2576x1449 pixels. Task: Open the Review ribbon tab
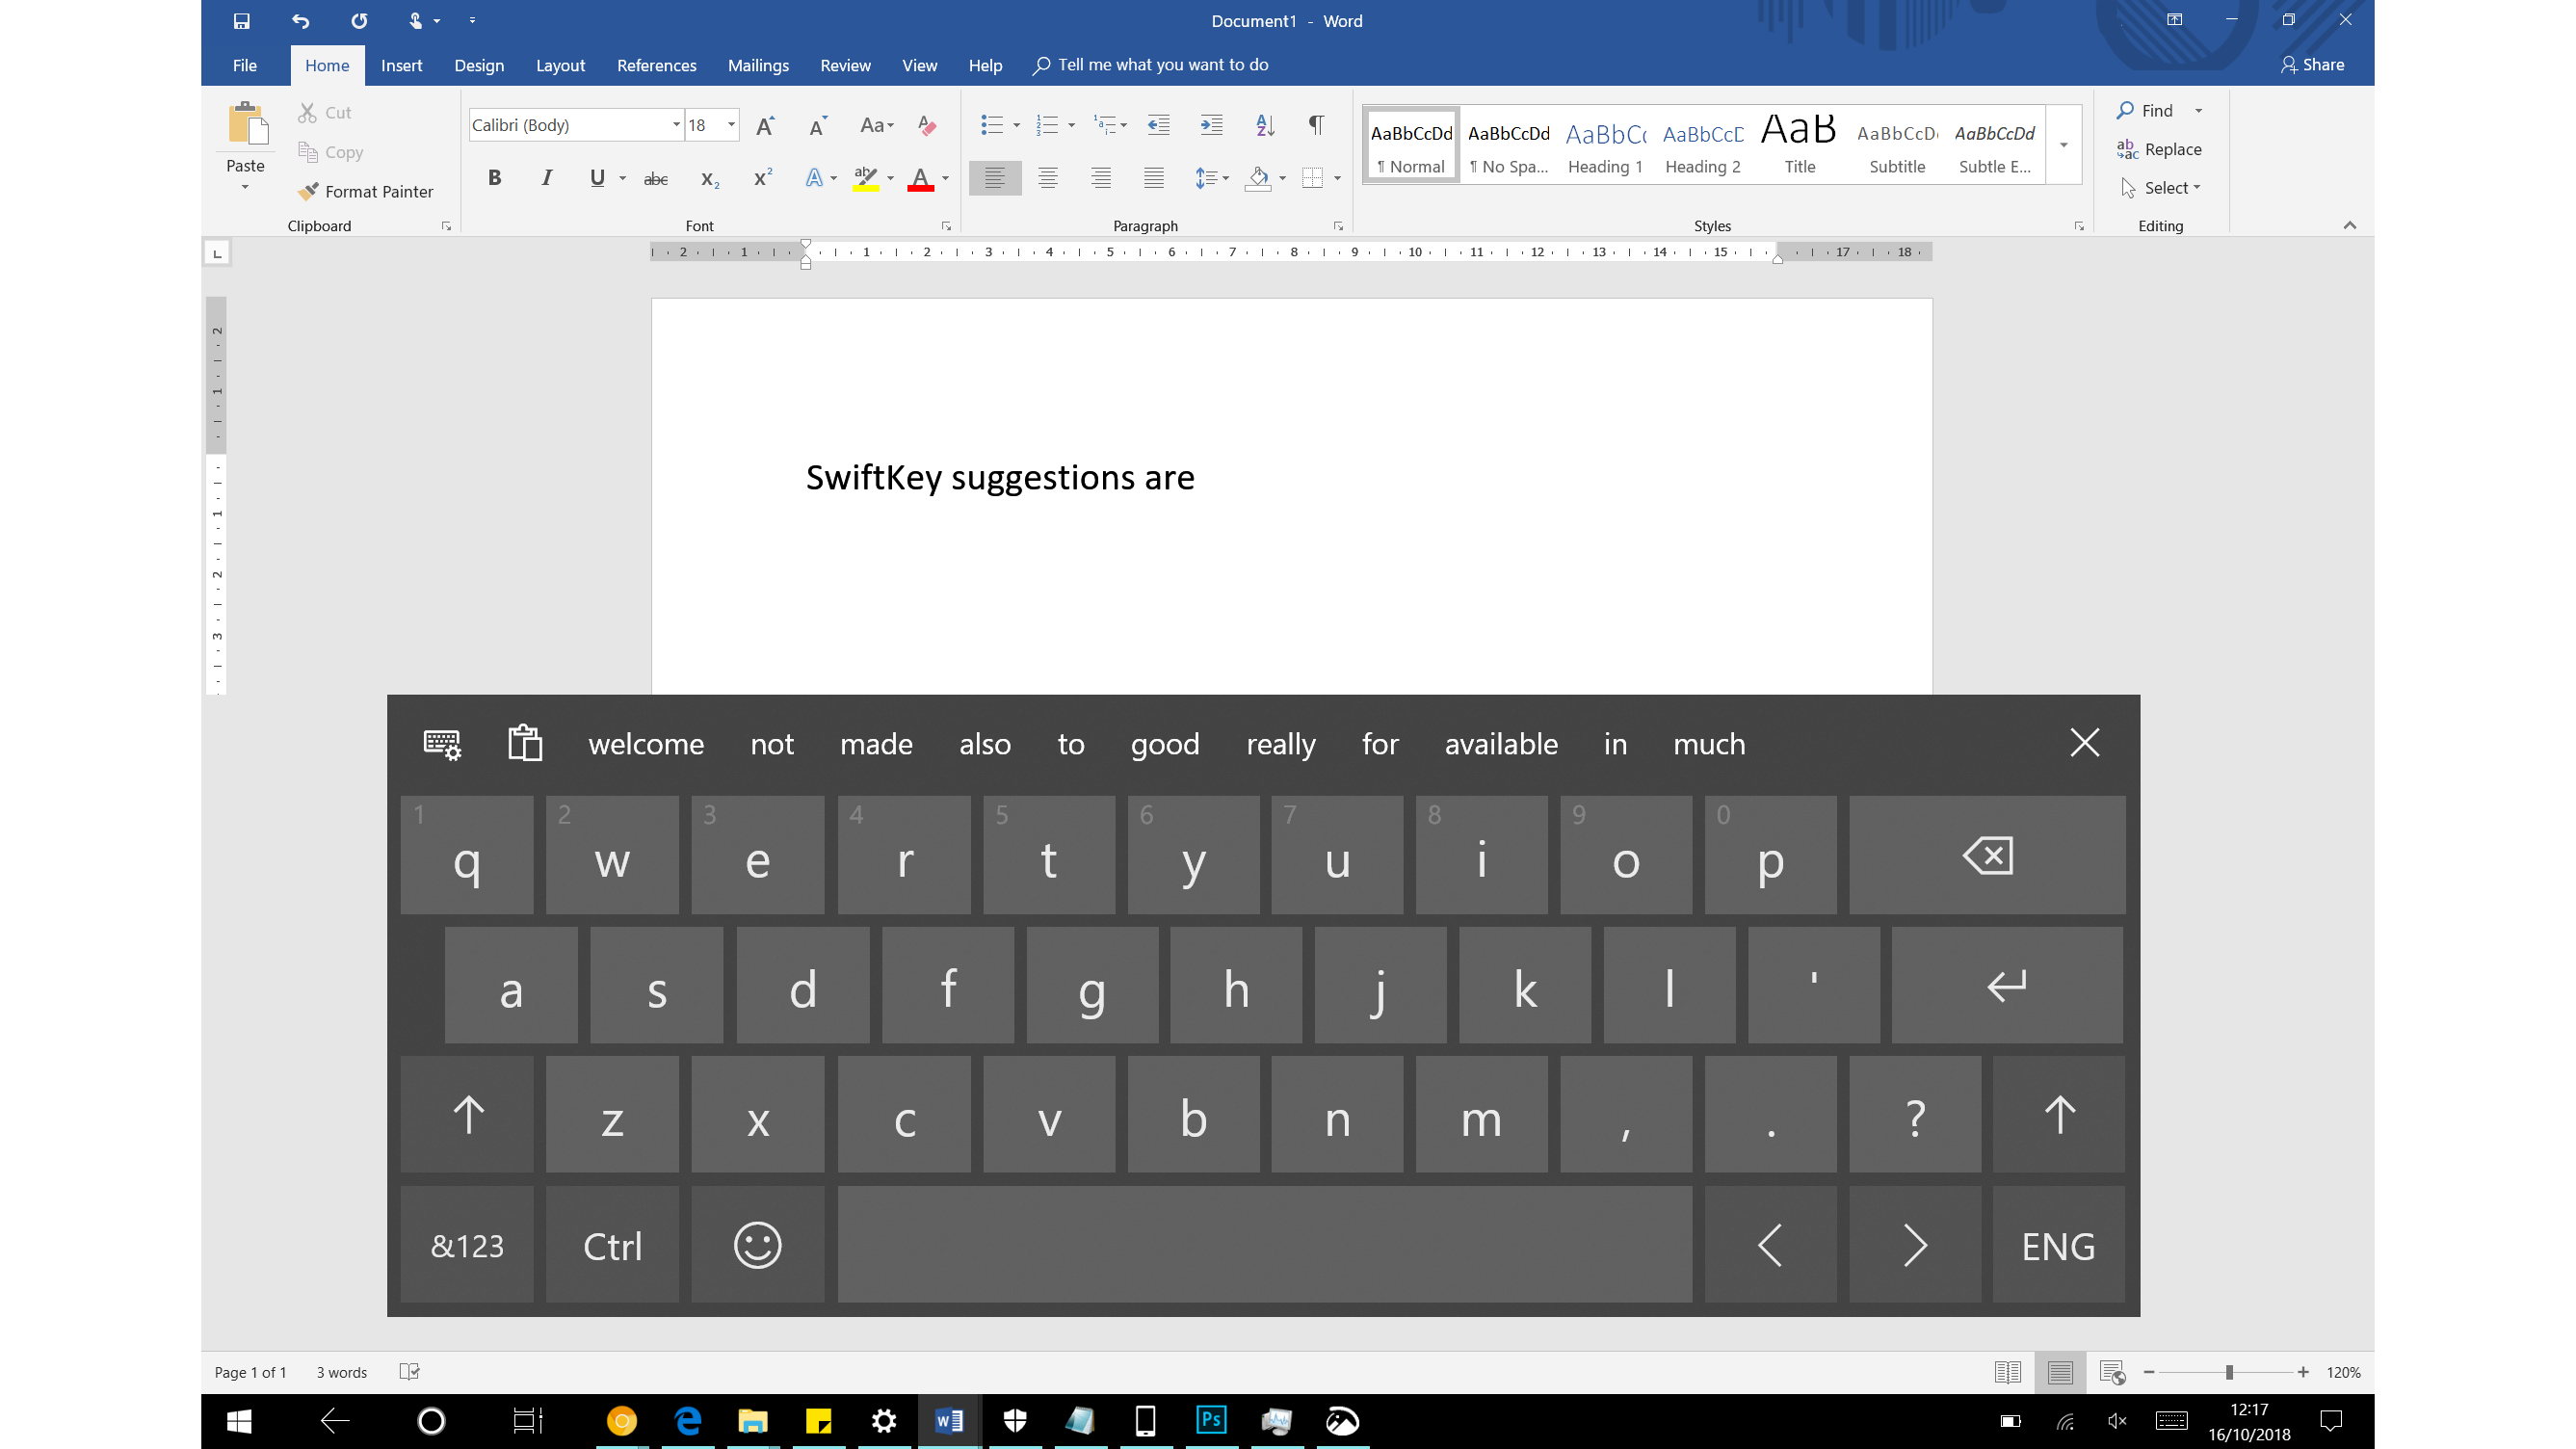(x=845, y=65)
